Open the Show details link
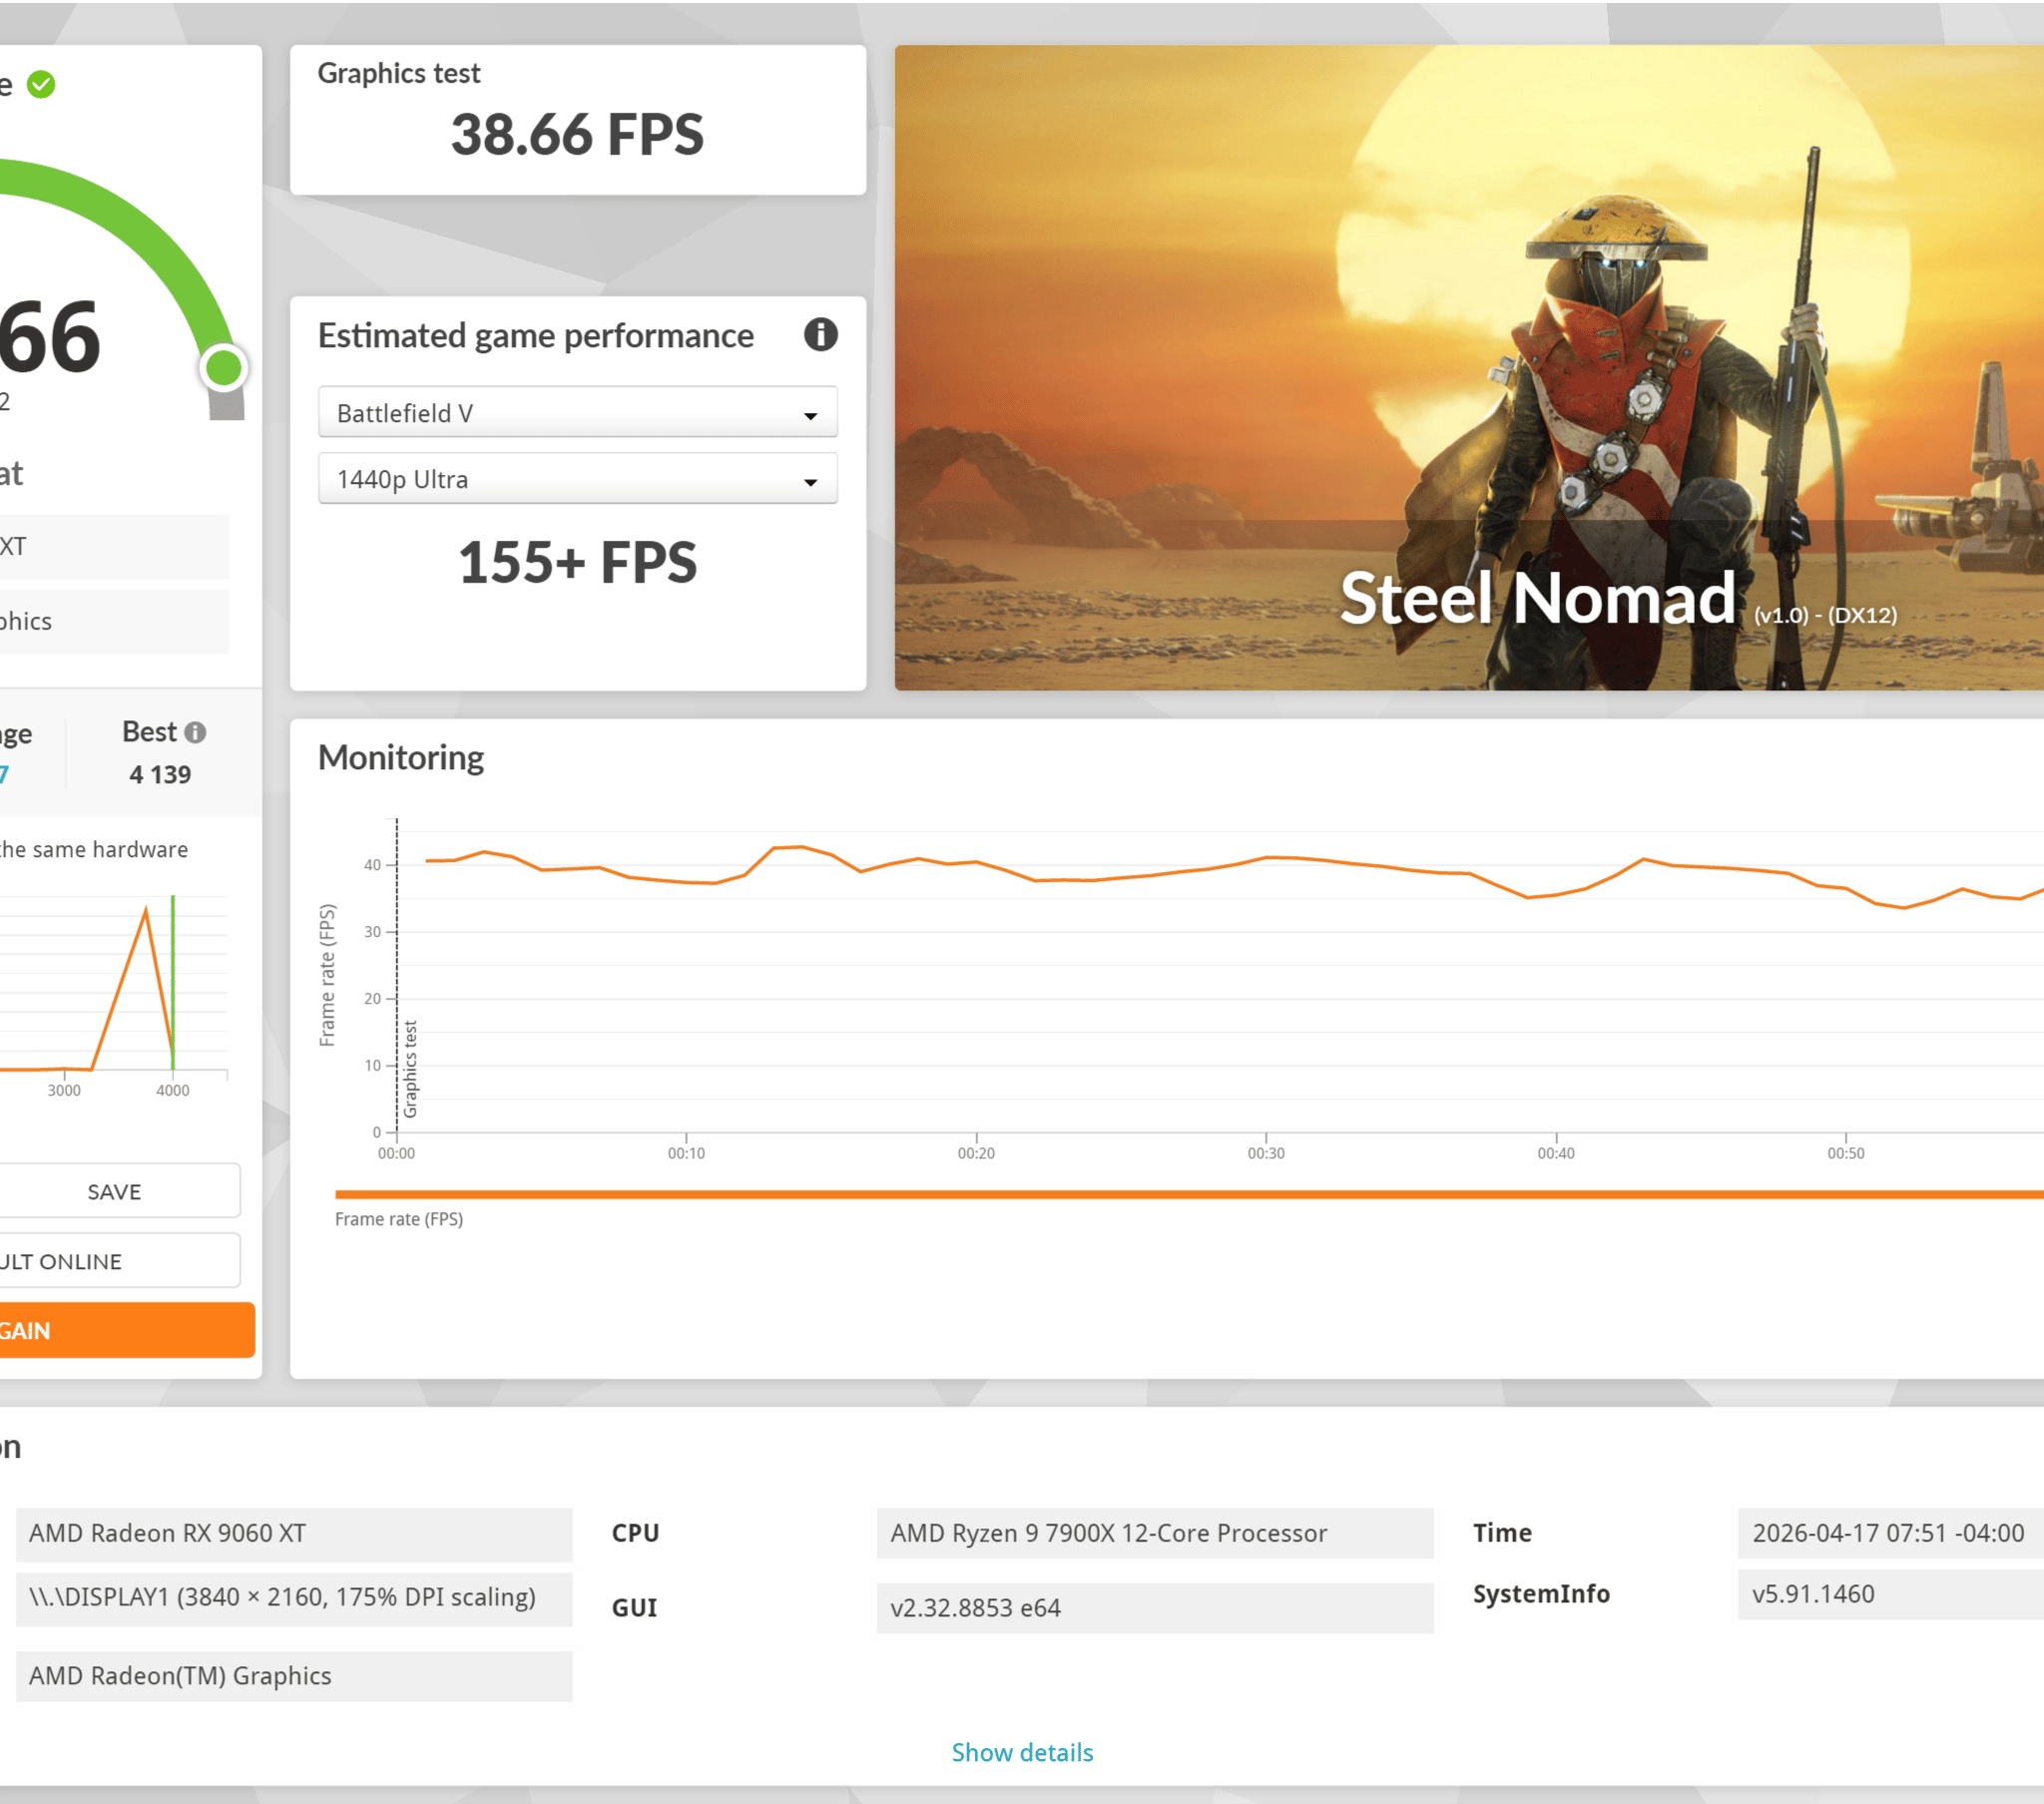Viewport: 2044px width, 1804px height. pyautogui.click(x=1022, y=1752)
